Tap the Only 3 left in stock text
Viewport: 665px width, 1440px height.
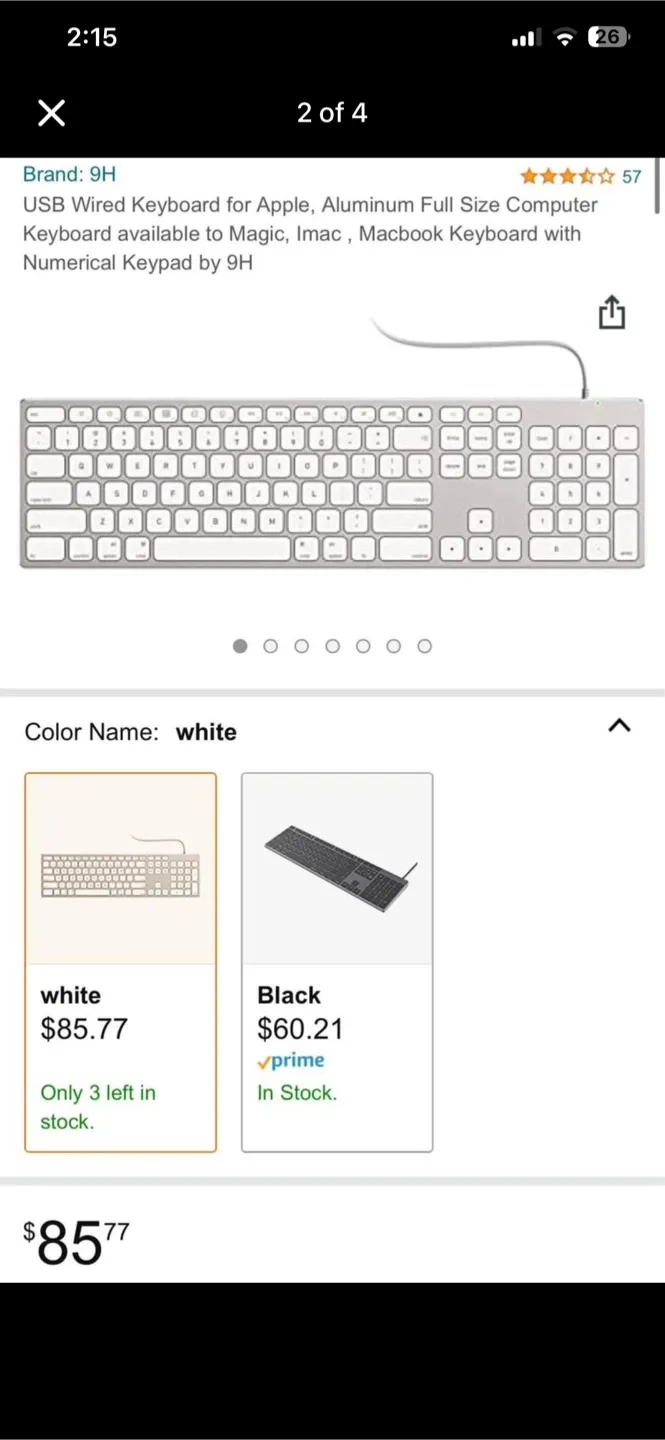[98, 1107]
